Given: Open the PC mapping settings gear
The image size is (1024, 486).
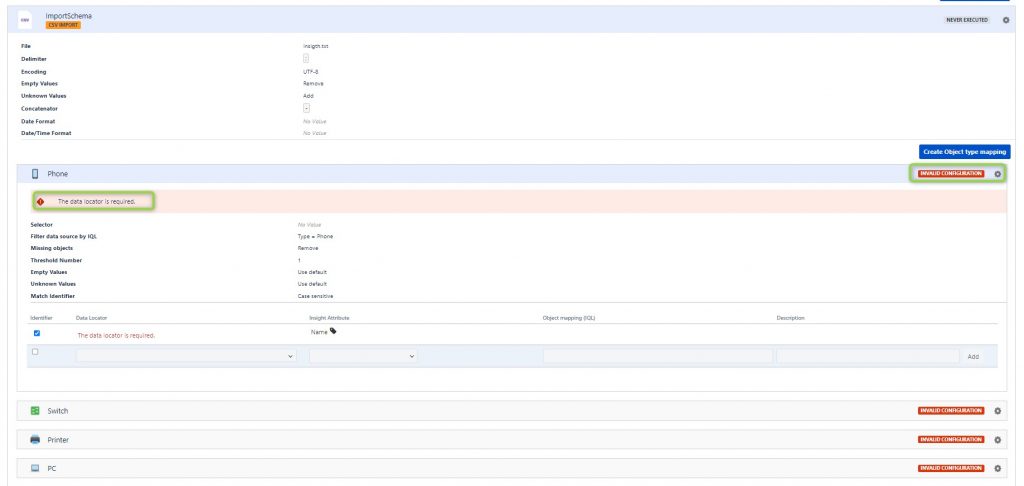Looking at the screenshot, I should click(x=997, y=468).
